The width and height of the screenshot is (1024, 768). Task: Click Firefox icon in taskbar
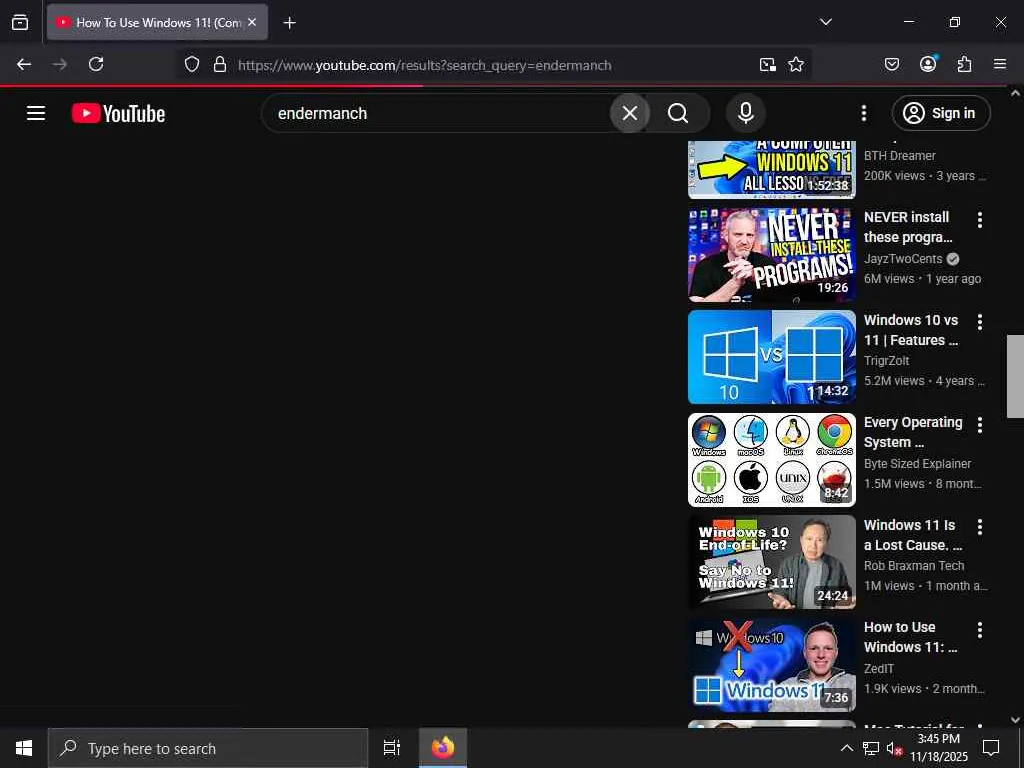[443, 748]
